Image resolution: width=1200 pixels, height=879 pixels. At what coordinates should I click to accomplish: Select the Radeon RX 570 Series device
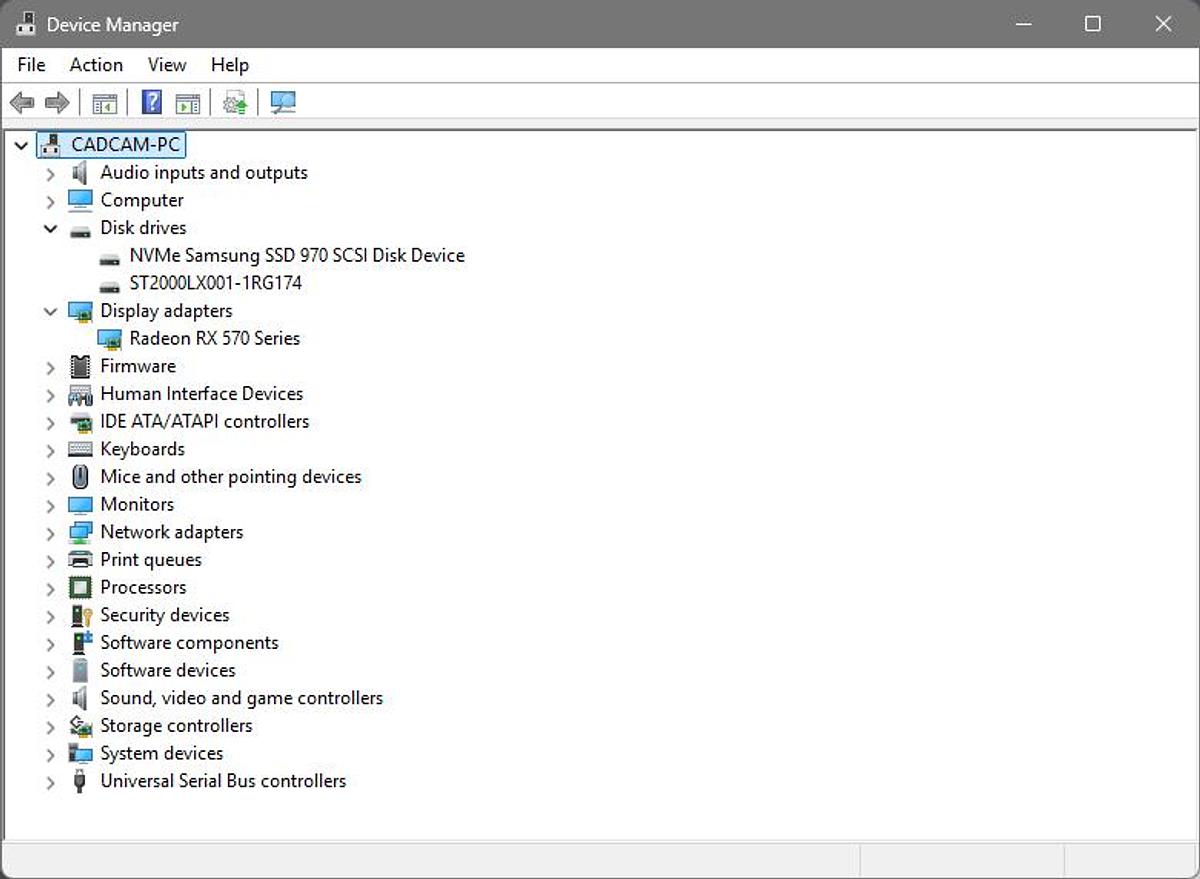click(x=214, y=338)
